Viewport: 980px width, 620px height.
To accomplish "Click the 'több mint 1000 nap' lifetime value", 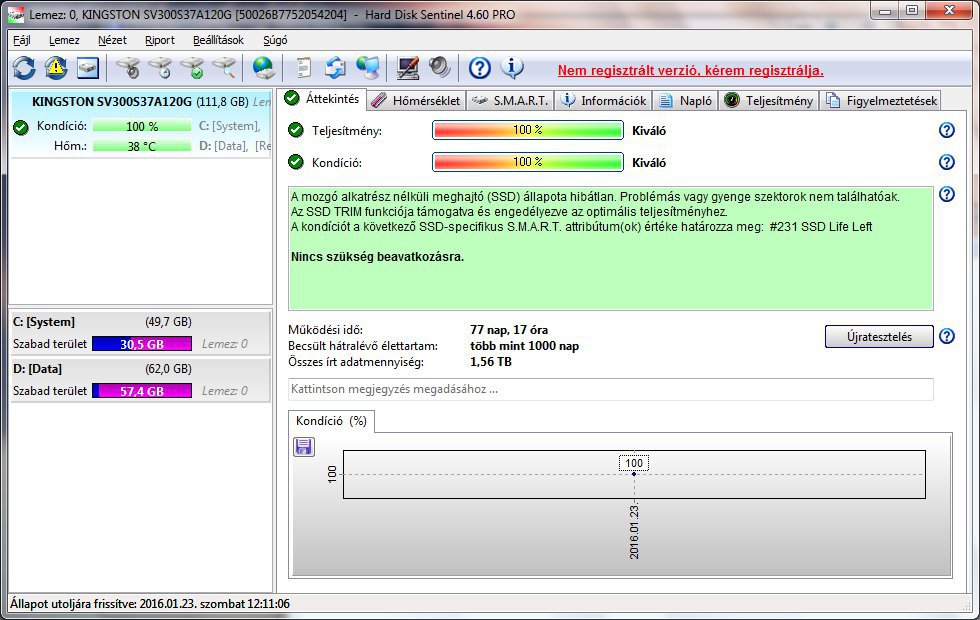I will (x=524, y=346).
